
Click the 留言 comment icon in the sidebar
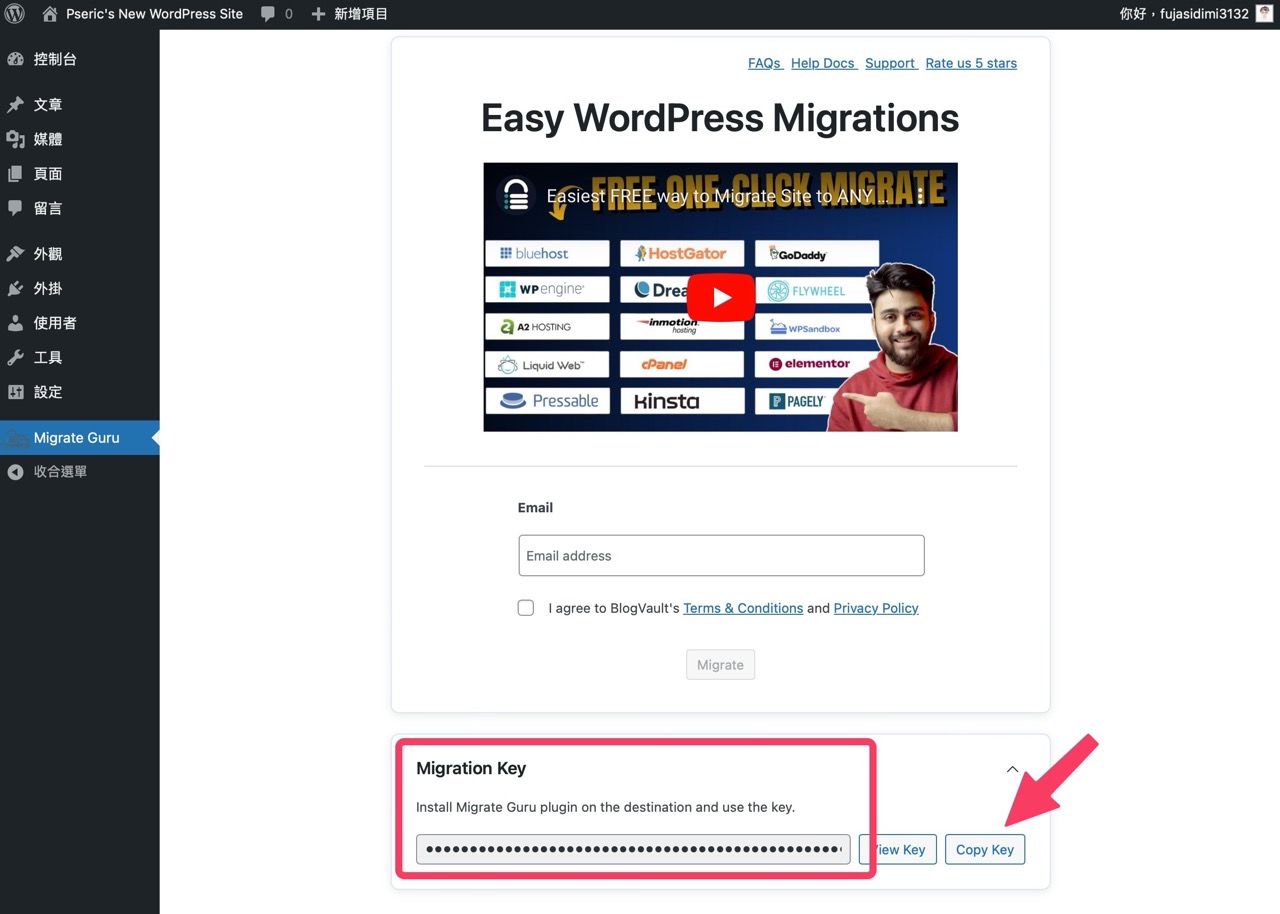[15, 208]
